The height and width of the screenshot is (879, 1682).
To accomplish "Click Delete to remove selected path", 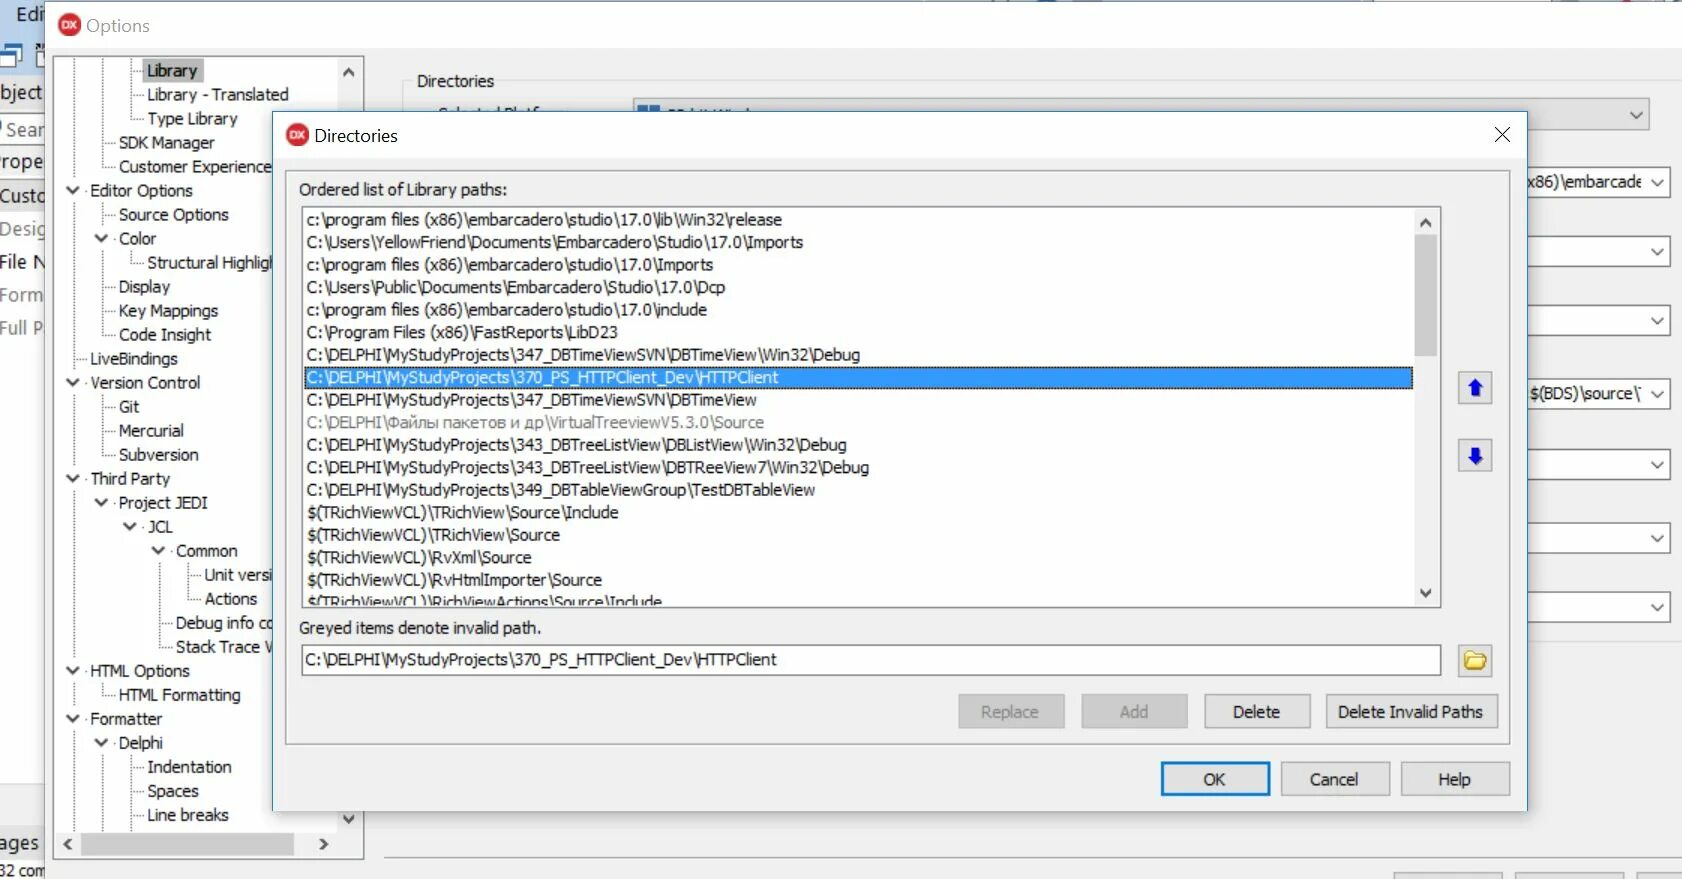I will pyautogui.click(x=1256, y=712).
